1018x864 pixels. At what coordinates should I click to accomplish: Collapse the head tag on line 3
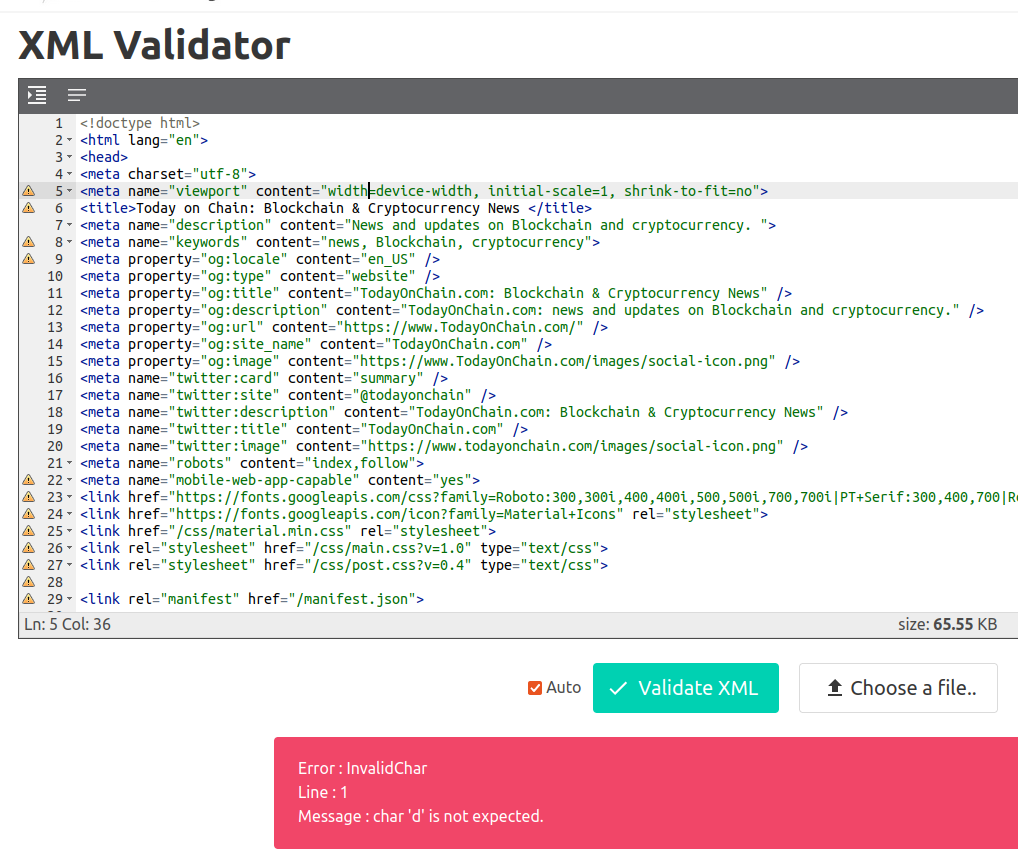[x=69, y=158]
